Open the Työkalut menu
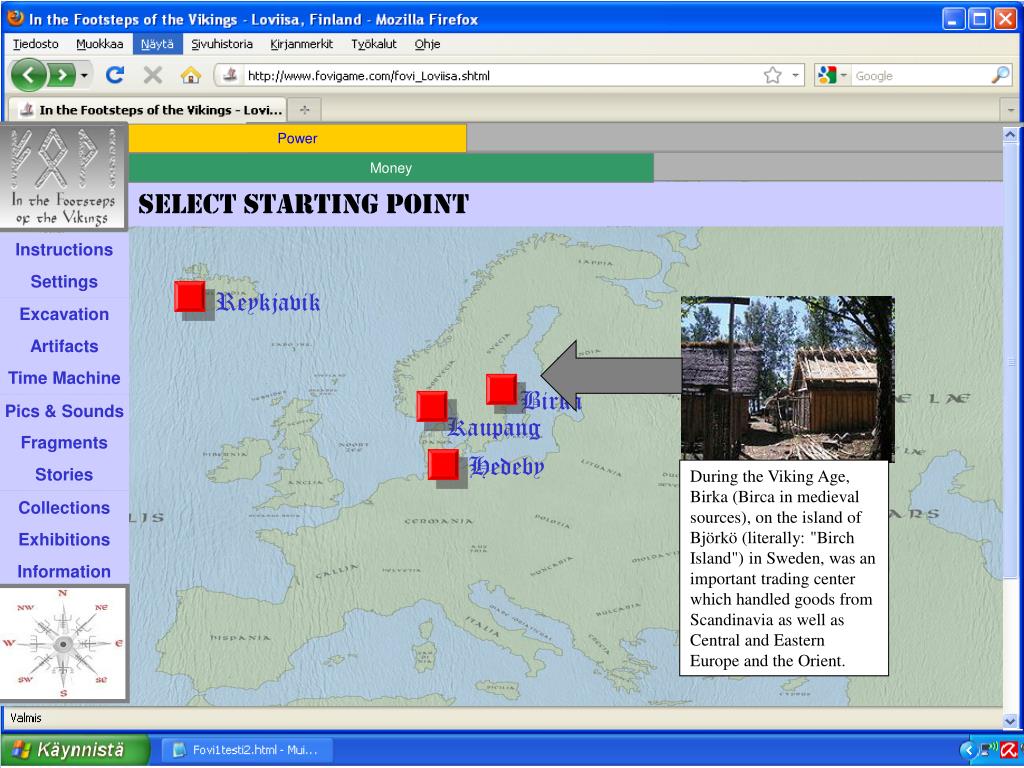 [x=372, y=44]
